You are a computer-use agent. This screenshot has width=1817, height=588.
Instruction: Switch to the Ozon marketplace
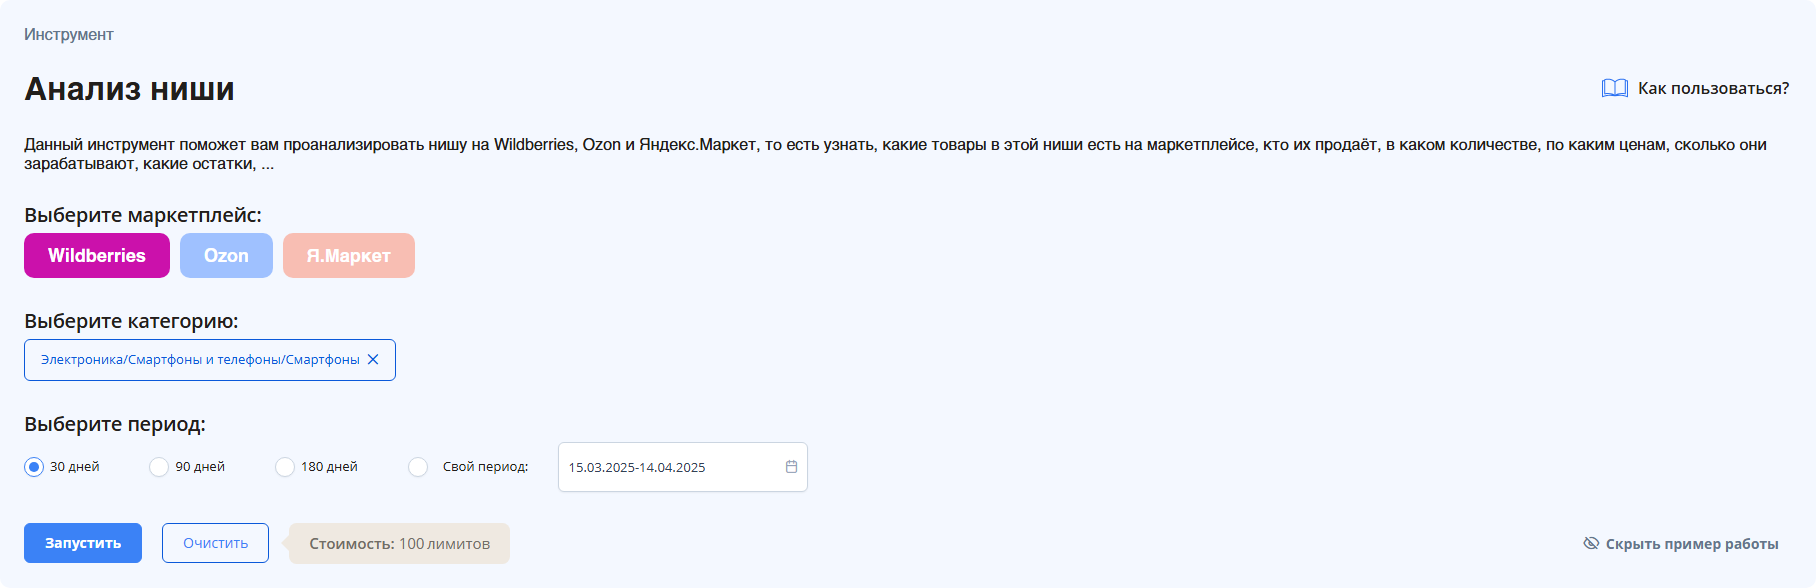[226, 256]
